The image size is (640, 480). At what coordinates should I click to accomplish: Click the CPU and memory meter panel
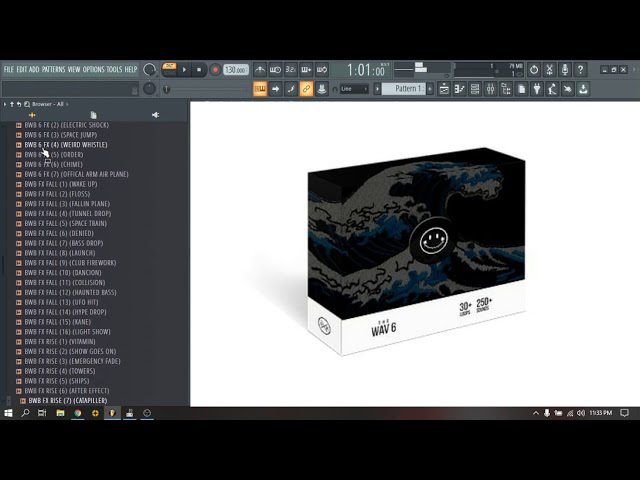pos(489,70)
